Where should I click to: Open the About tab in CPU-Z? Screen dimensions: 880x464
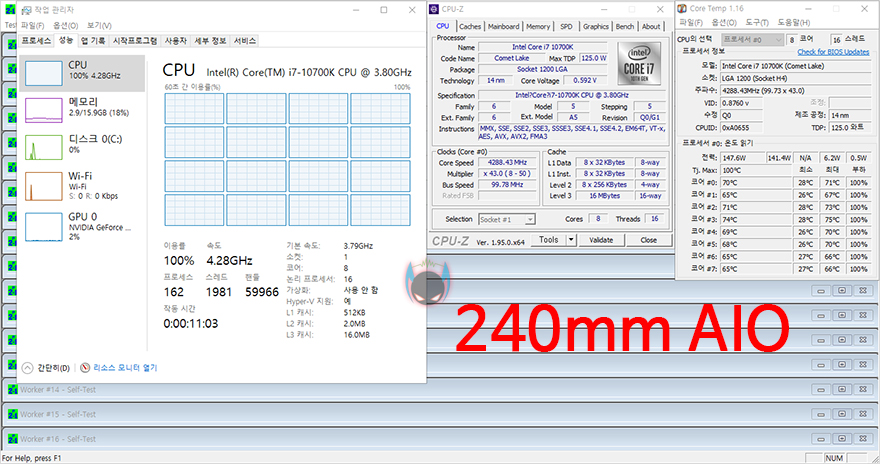(651, 26)
